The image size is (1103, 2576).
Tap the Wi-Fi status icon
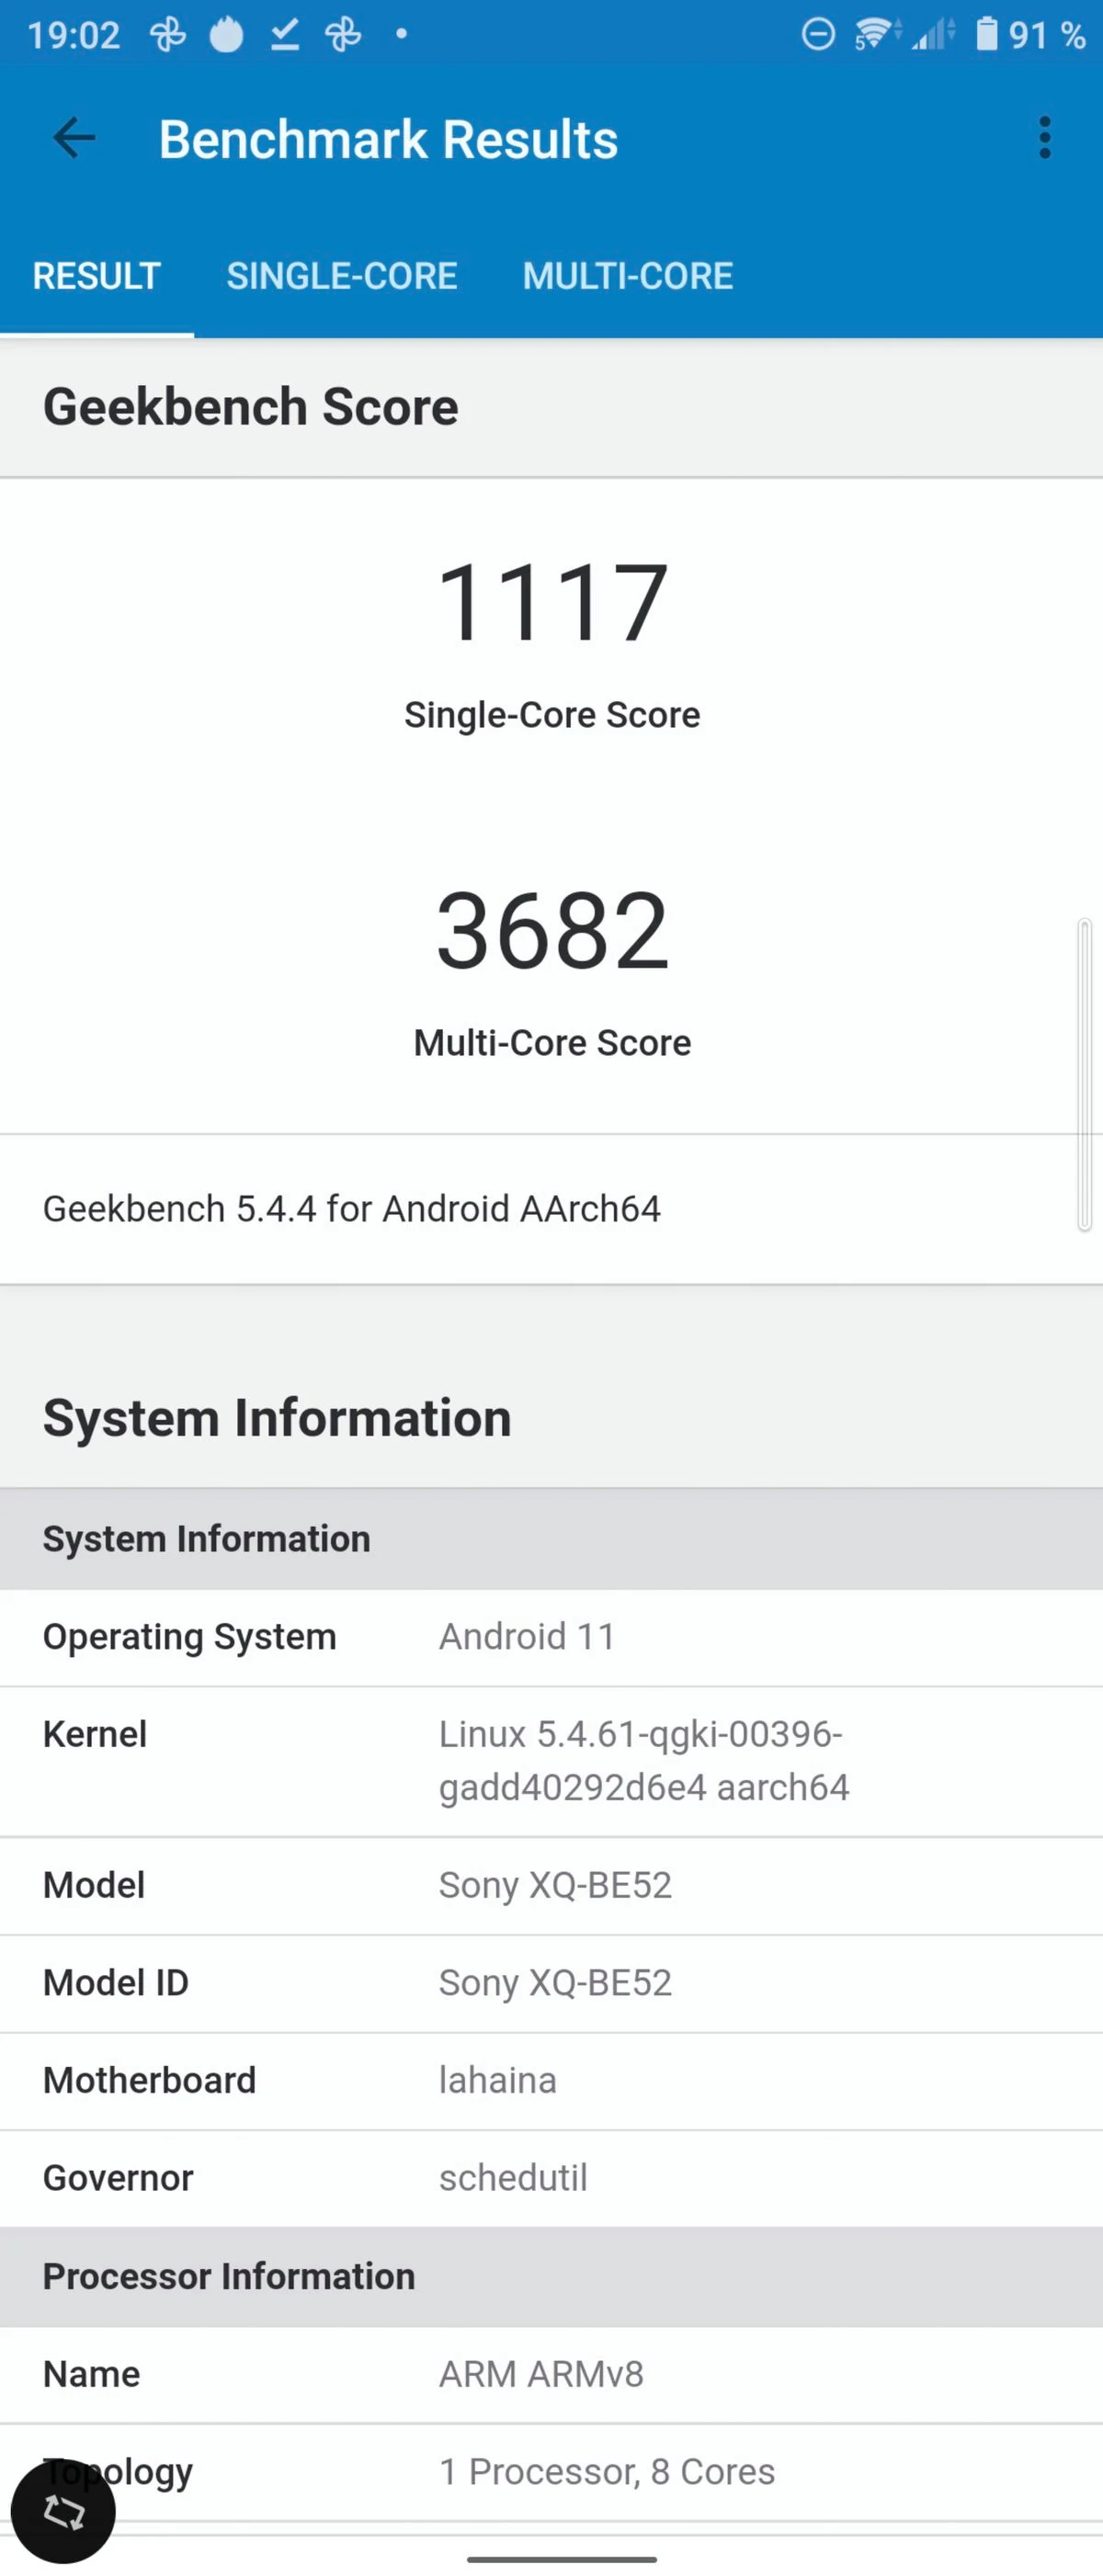[x=876, y=34]
